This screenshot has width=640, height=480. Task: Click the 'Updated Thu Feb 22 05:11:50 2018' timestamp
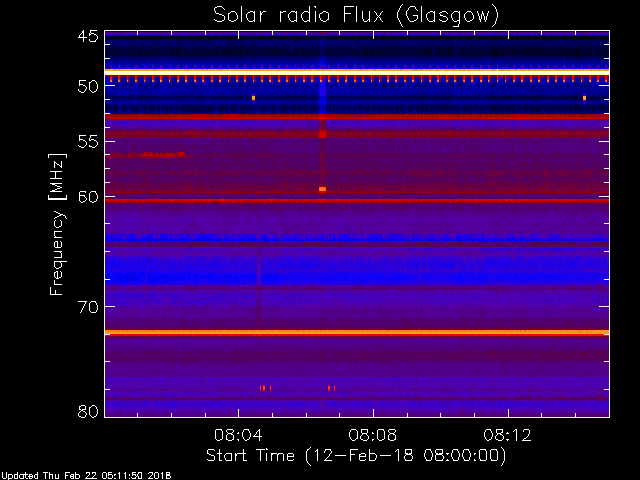[86, 476]
